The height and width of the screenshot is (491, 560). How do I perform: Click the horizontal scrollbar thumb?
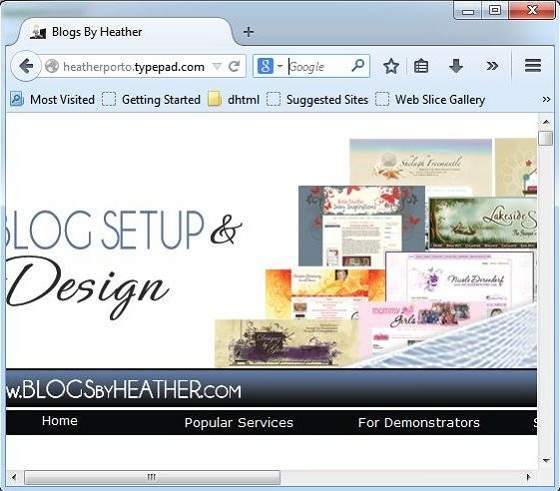pyautogui.click(x=152, y=477)
